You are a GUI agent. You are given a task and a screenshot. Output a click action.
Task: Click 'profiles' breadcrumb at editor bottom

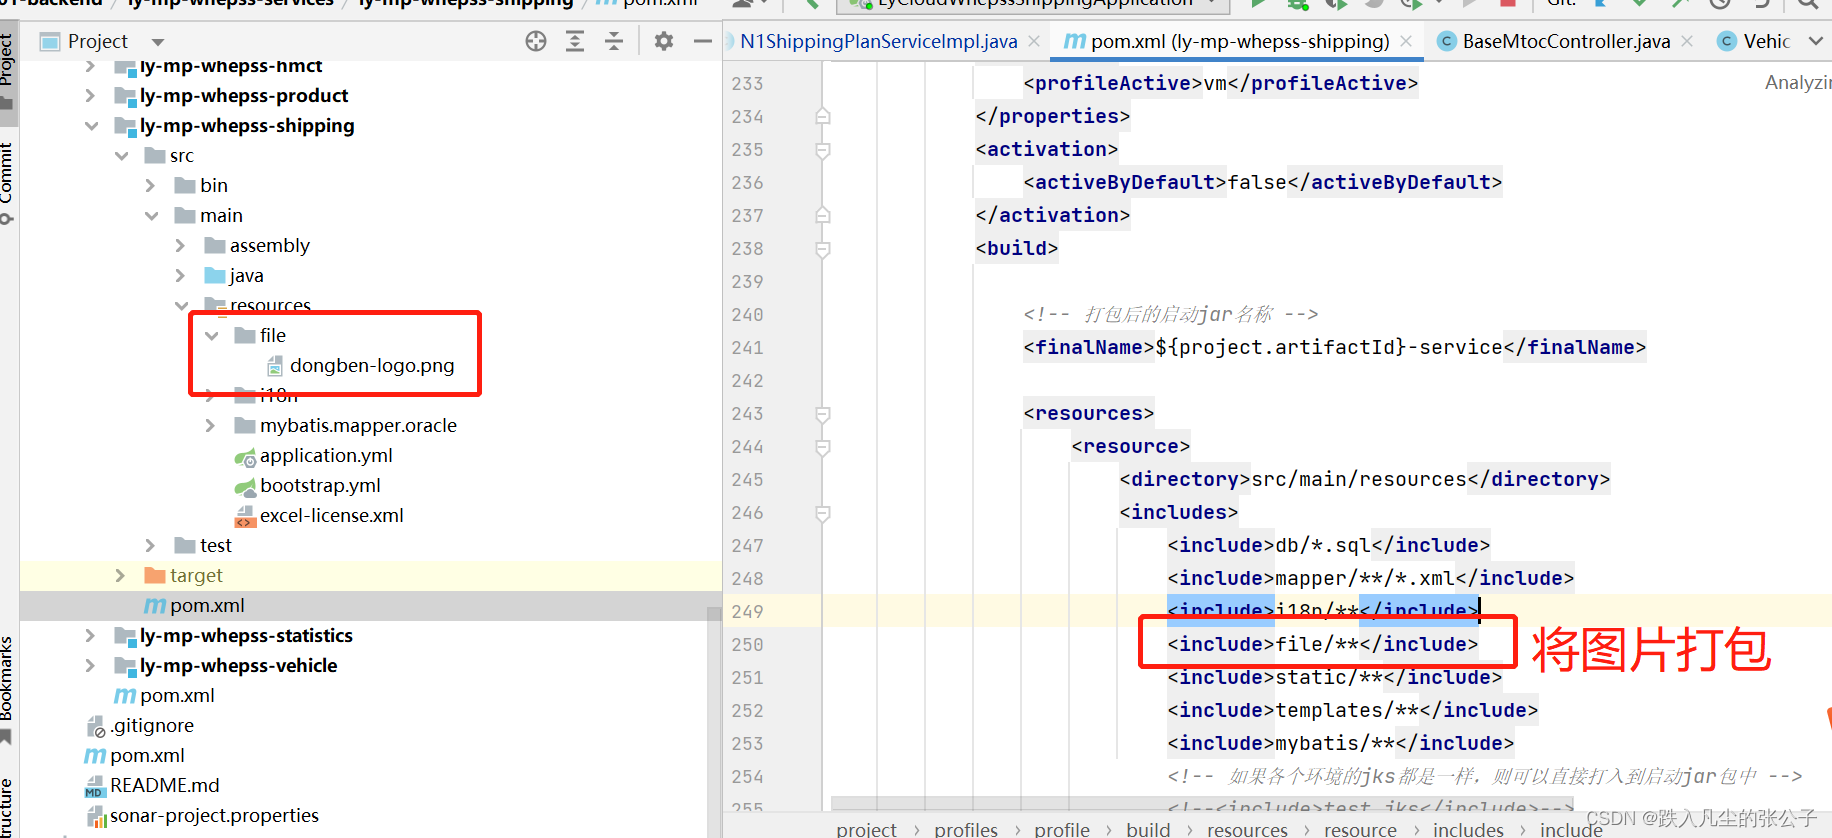(x=966, y=829)
